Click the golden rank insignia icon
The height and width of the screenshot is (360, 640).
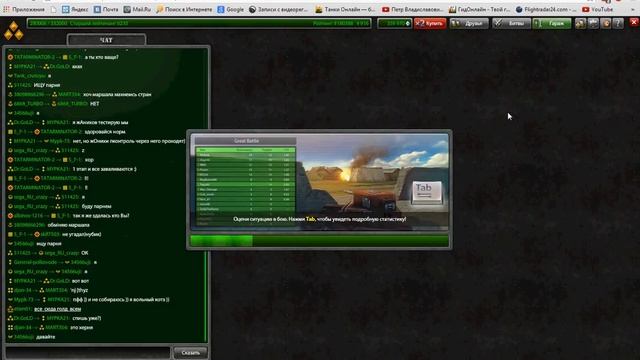(x=13, y=31)
